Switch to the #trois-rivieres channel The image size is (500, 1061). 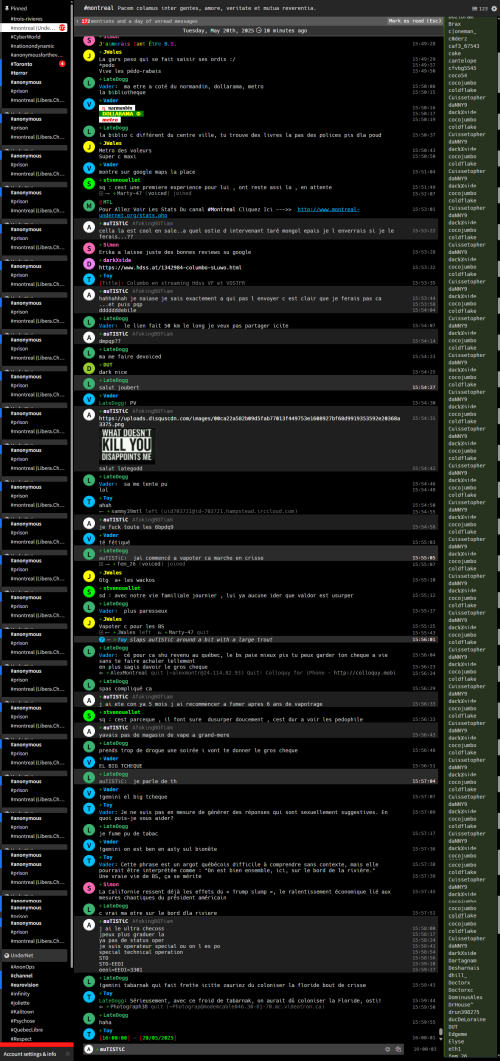click(x=25, y=18)
